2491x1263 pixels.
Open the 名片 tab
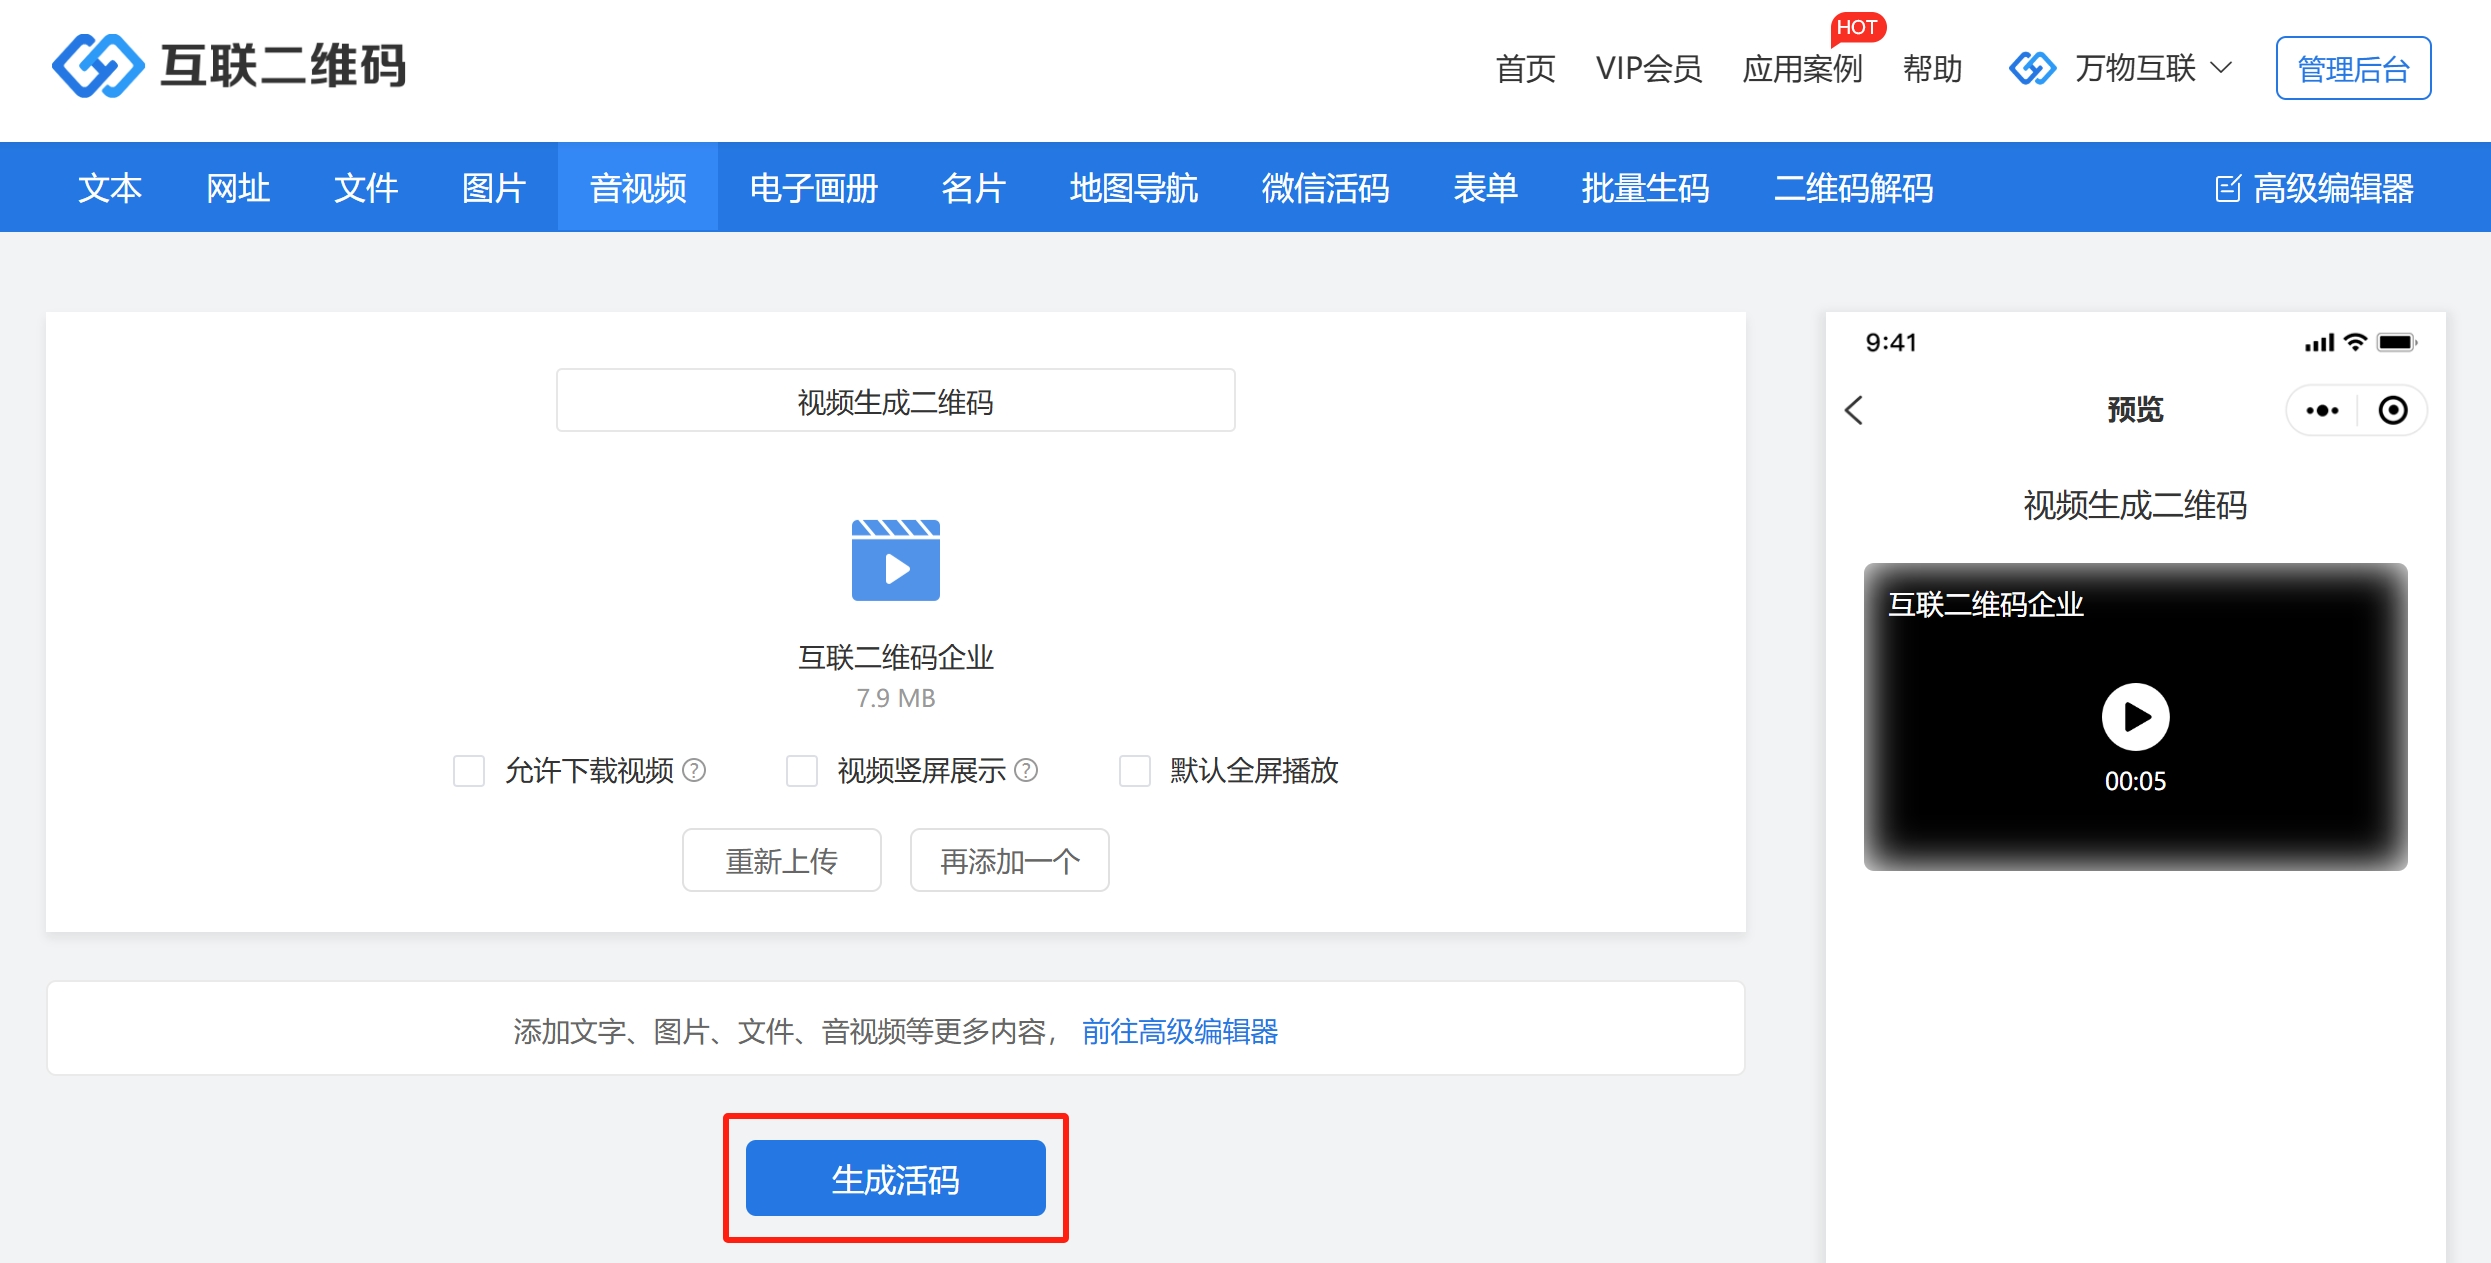tap(974, 188)
